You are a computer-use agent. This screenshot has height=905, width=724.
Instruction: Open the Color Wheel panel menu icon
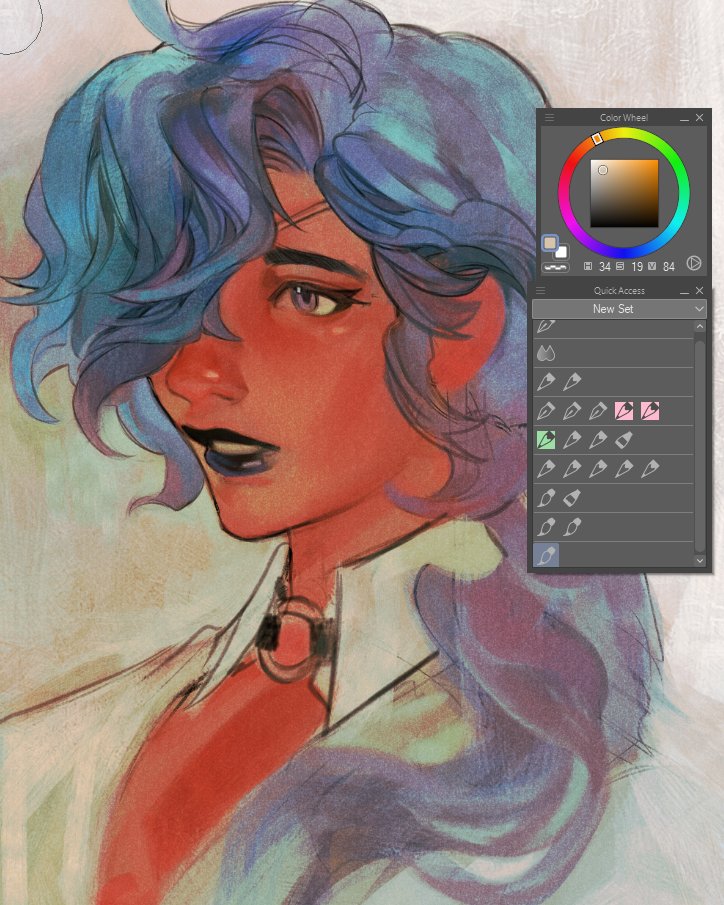point(549,117)
